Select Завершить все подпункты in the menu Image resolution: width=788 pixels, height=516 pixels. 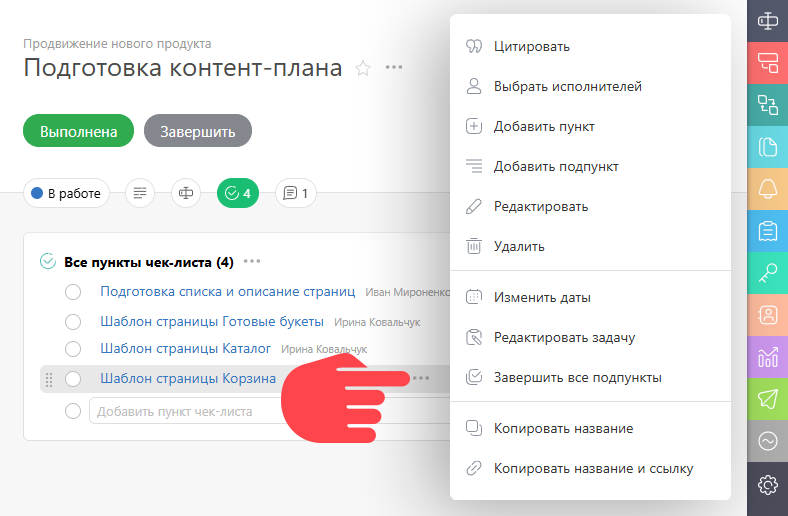[x=590, y=377]
